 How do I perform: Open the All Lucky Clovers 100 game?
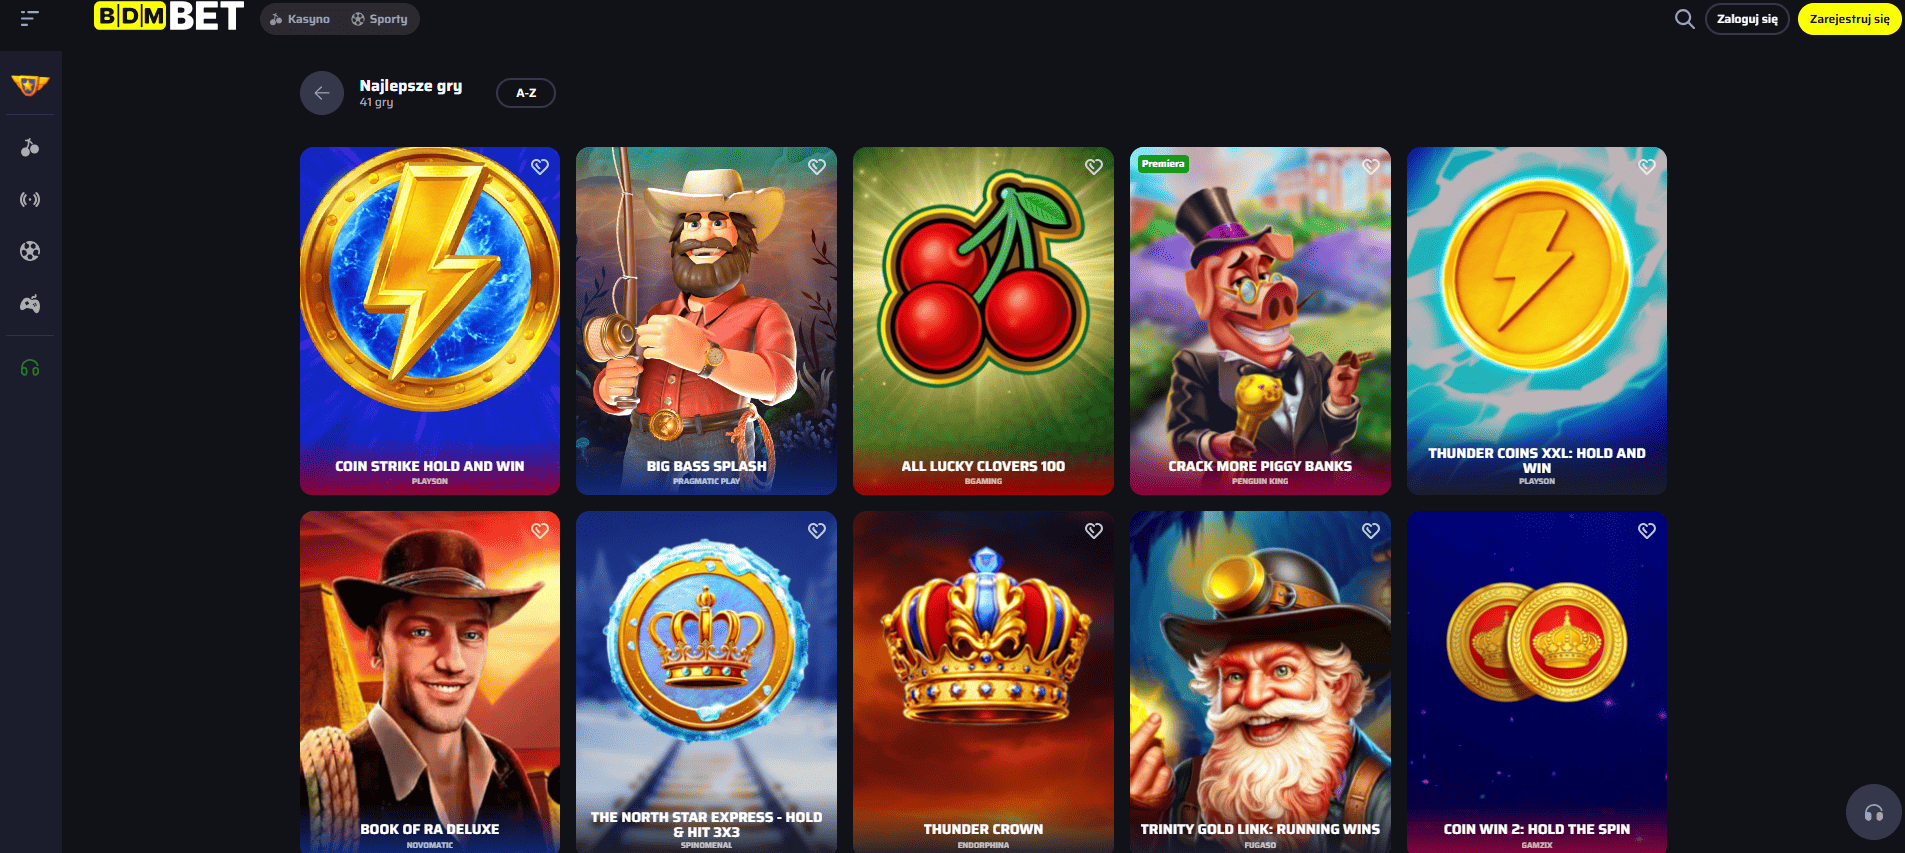click(983, 321)
